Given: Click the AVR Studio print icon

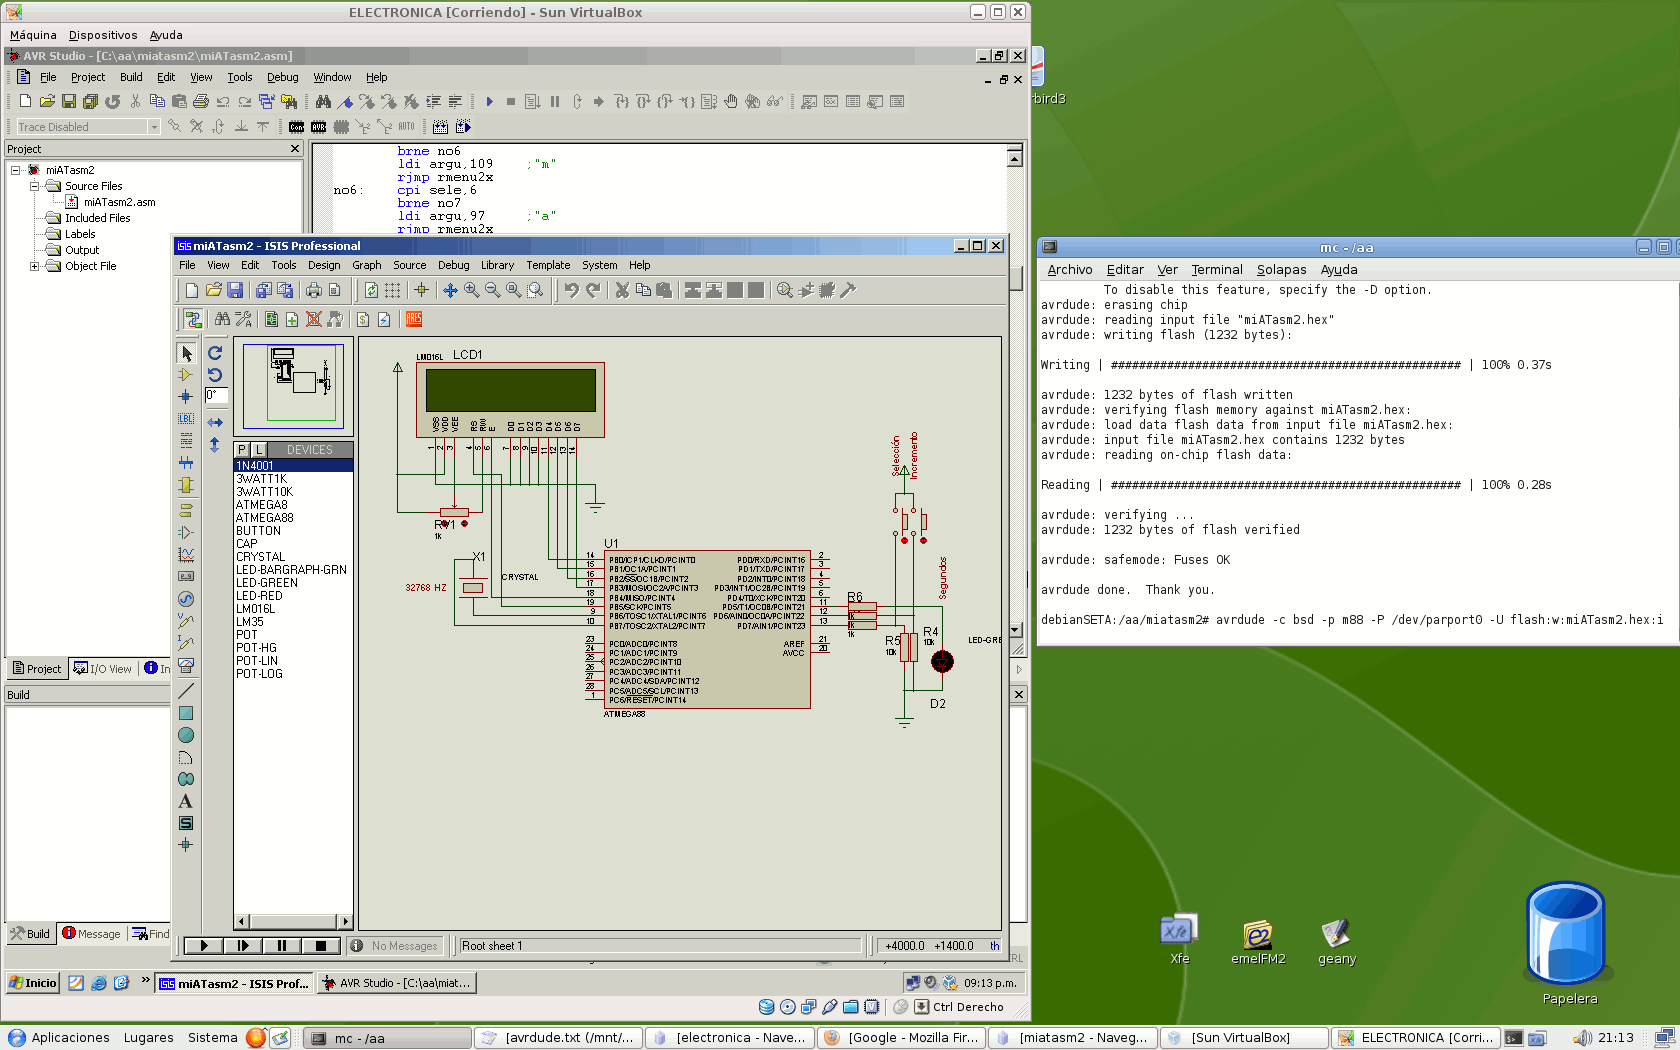Looking at the screenshot, I should click(x=201, y=101).
